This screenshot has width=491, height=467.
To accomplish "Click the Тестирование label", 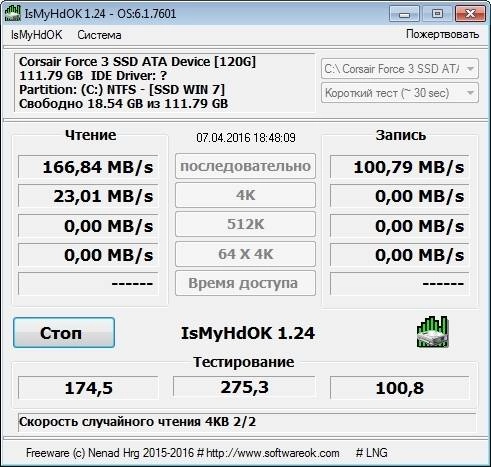I will coord(244,362).
